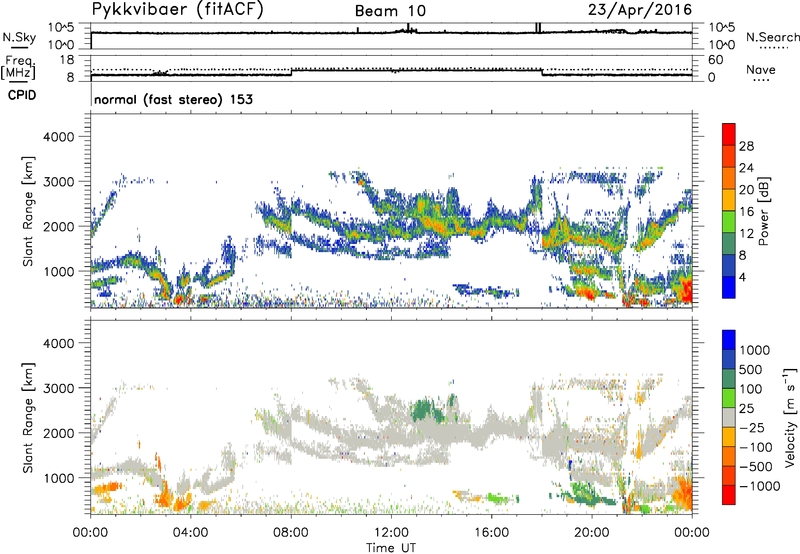This screenshot has width=800, height=554.
Task: Click the 60 value on the Nave axis
Action: (x=715, y=60)
